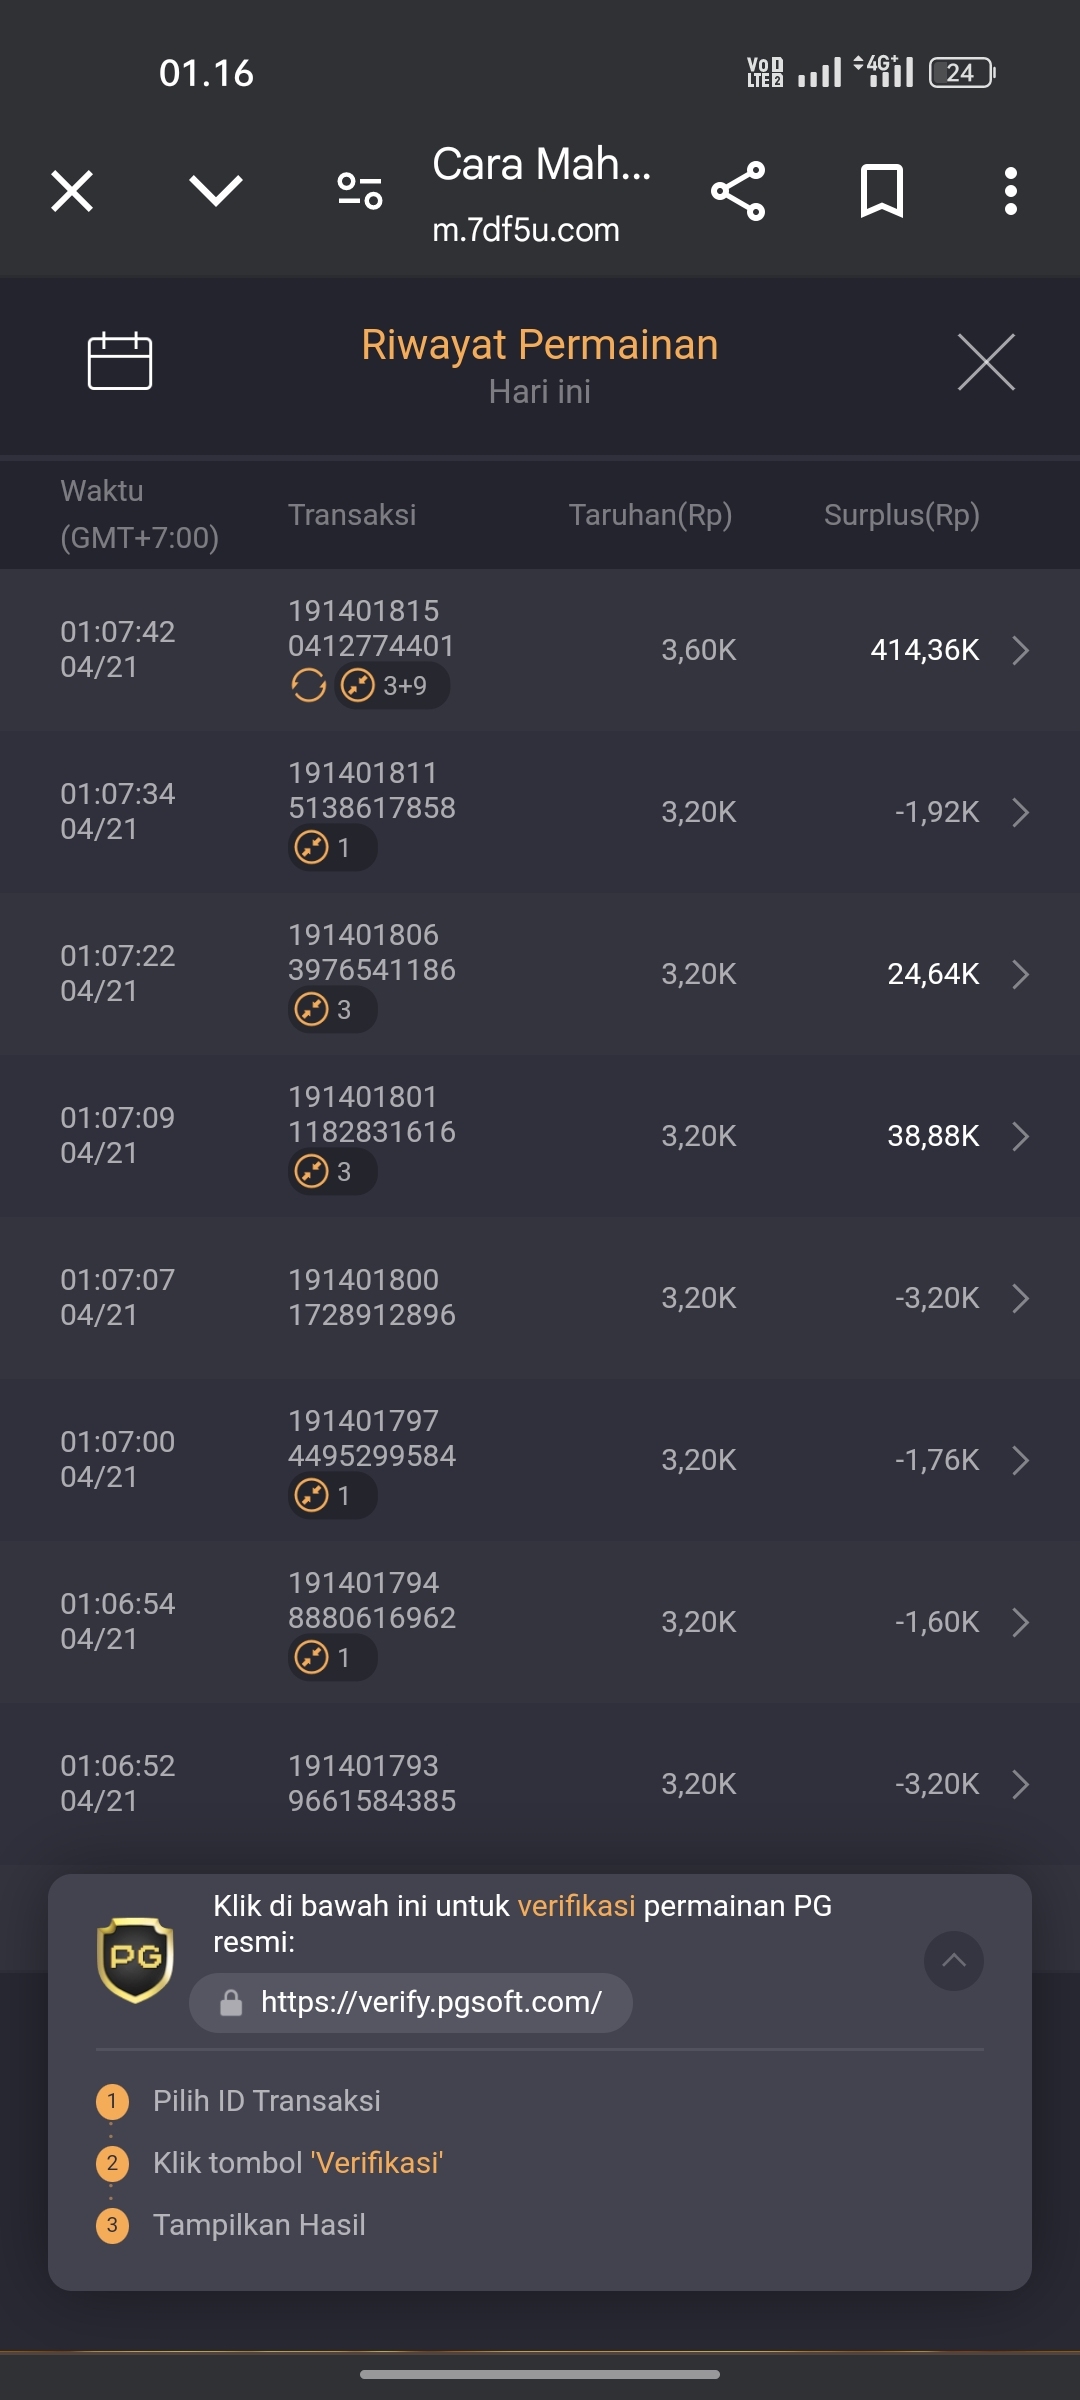The height and width of the screenshot is (2400, 1080).
Task: Tap the PG shield logo
Action: [135, 1960]
